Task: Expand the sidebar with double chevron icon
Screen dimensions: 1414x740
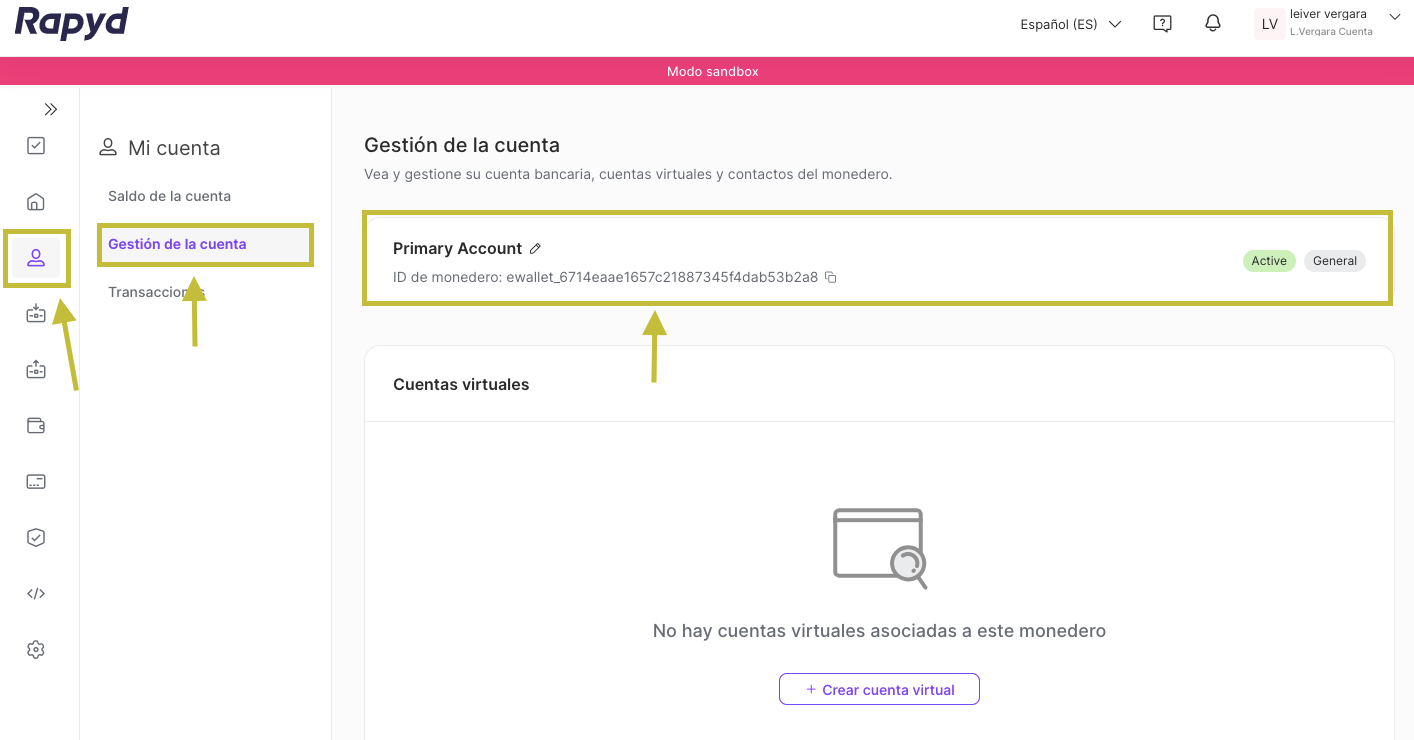Action: click(x=51, y=109)
